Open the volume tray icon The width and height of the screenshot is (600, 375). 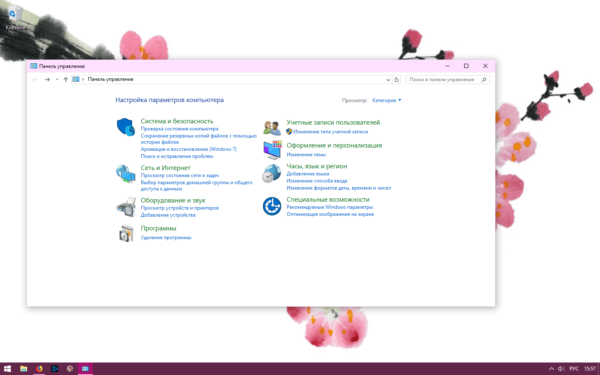click(x=561, y=368)
